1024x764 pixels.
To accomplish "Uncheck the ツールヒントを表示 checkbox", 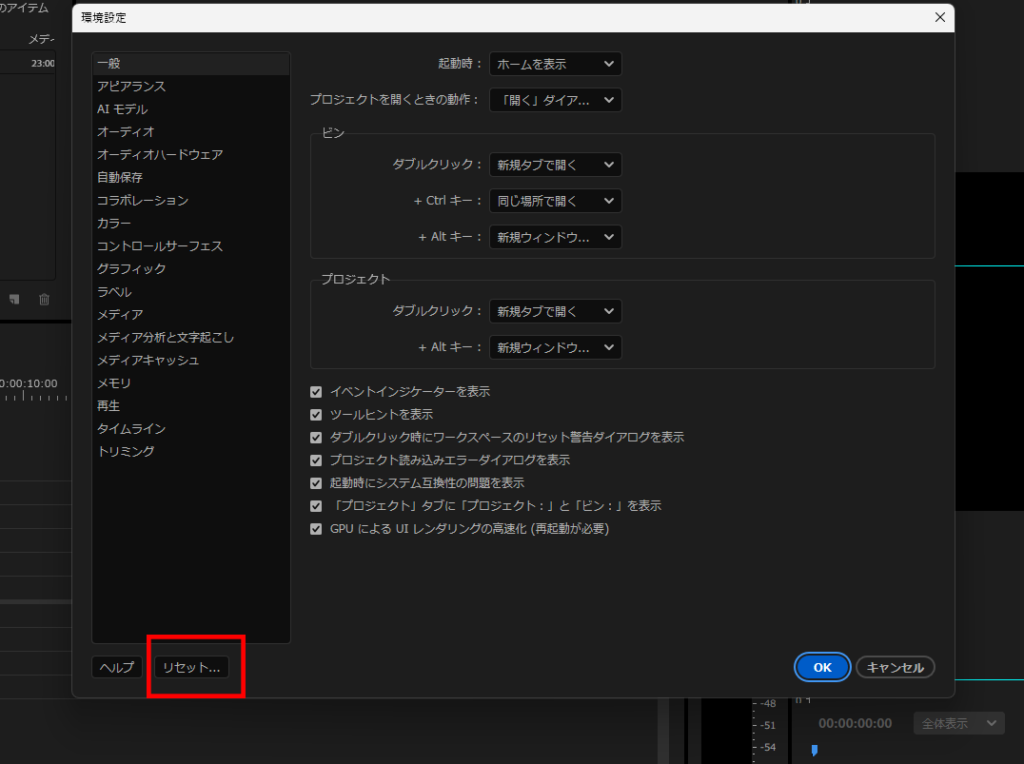I will (317, 415).
